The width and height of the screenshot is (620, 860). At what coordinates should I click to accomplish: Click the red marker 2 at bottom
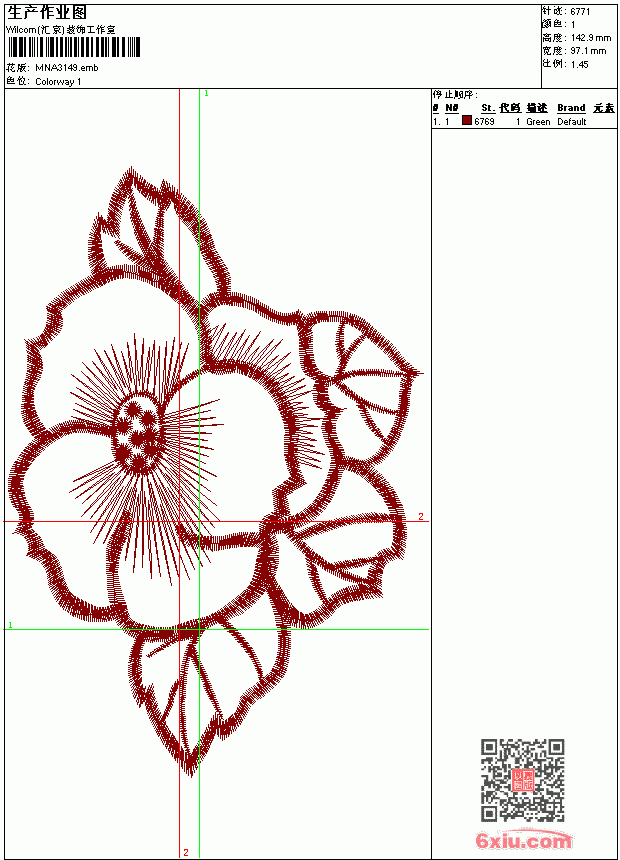pos(186,852)
